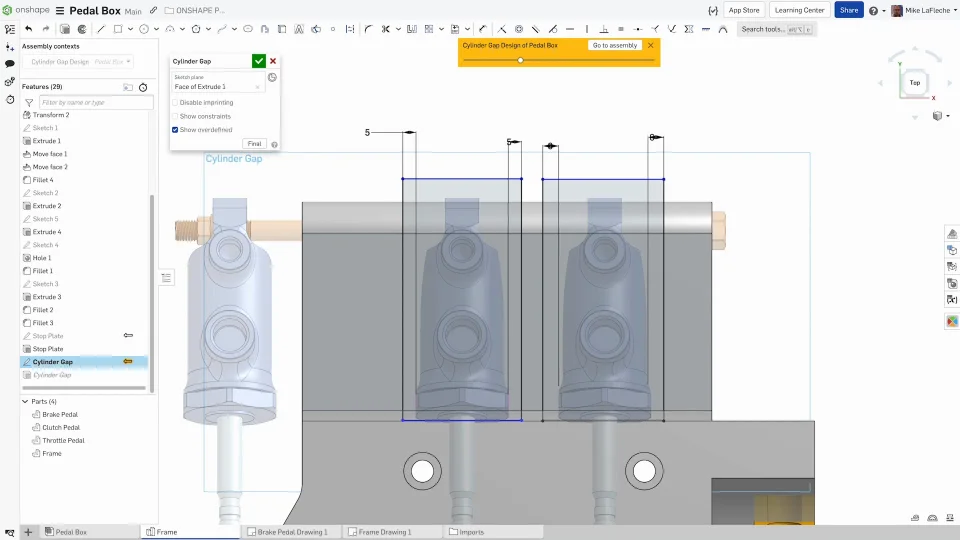960x540 pixels.
Task: Collapse the Parts (4) list
Action: tap(26, 401)
